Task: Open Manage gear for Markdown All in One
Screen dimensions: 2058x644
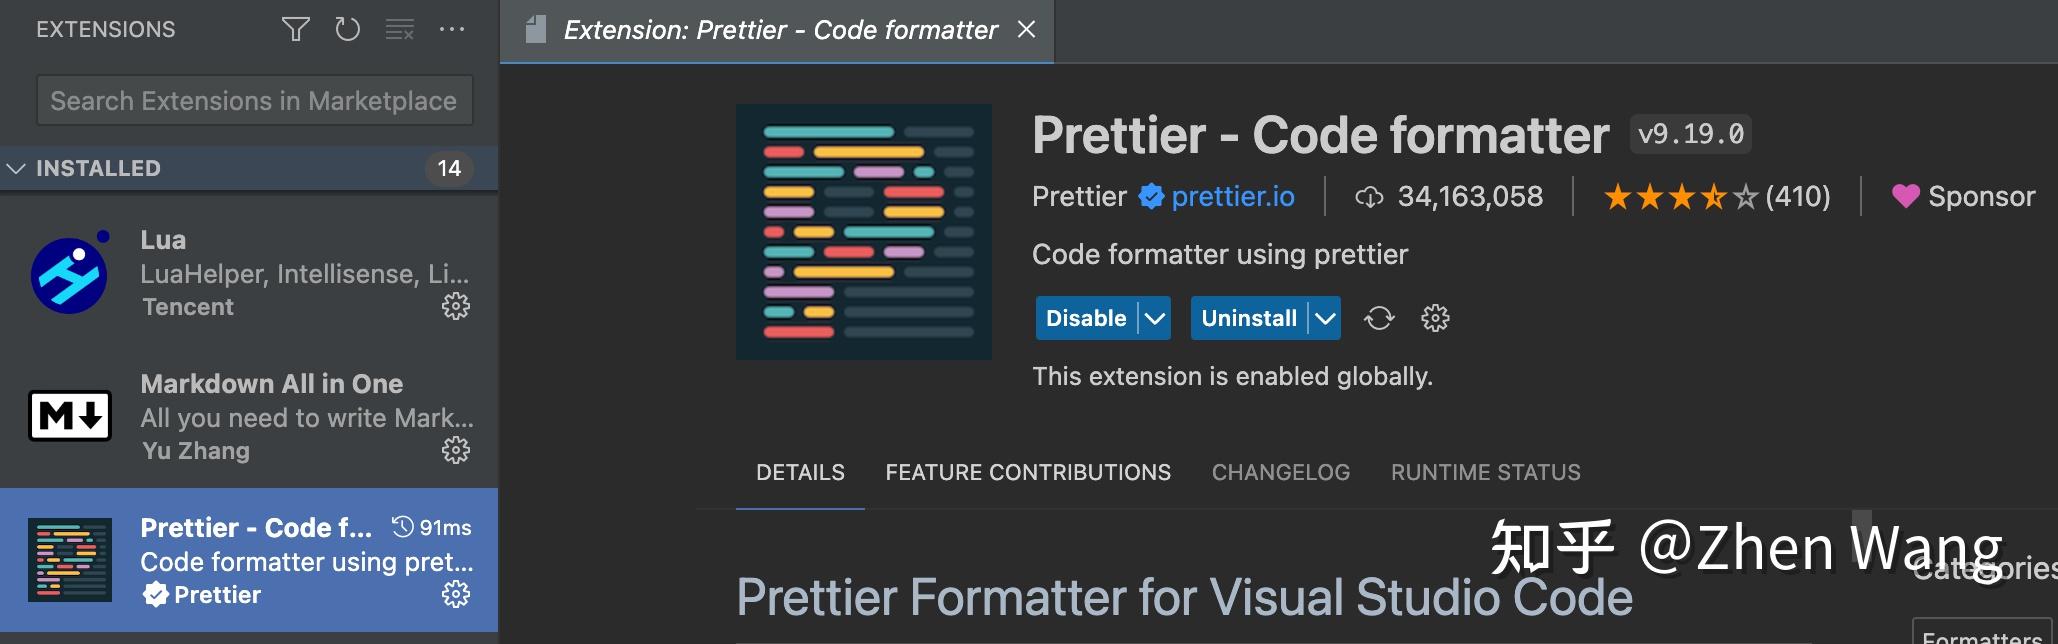Action: 456,451
